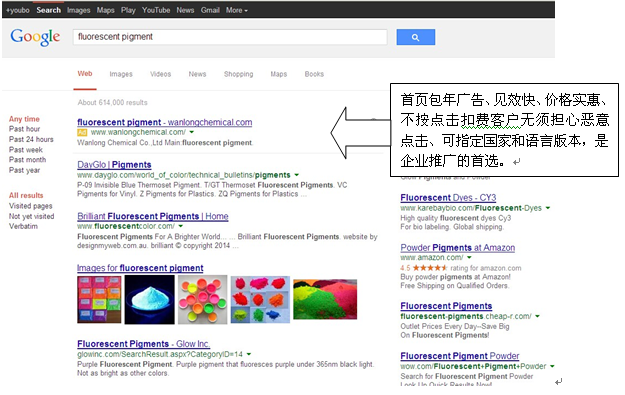
Task: Click the fluorescent pigment search input field
Action: [x=230, y=37]
